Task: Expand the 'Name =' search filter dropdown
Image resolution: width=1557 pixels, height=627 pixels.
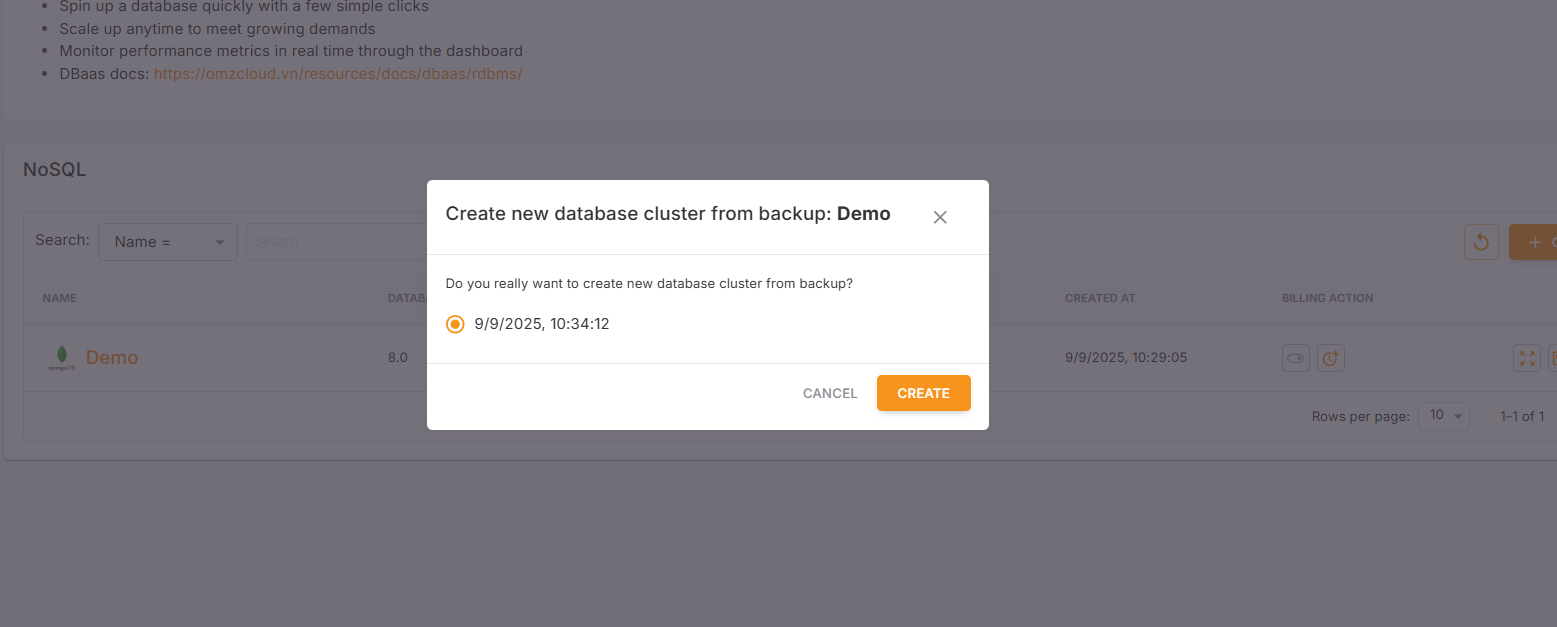Action: click(x=167, y=242)
